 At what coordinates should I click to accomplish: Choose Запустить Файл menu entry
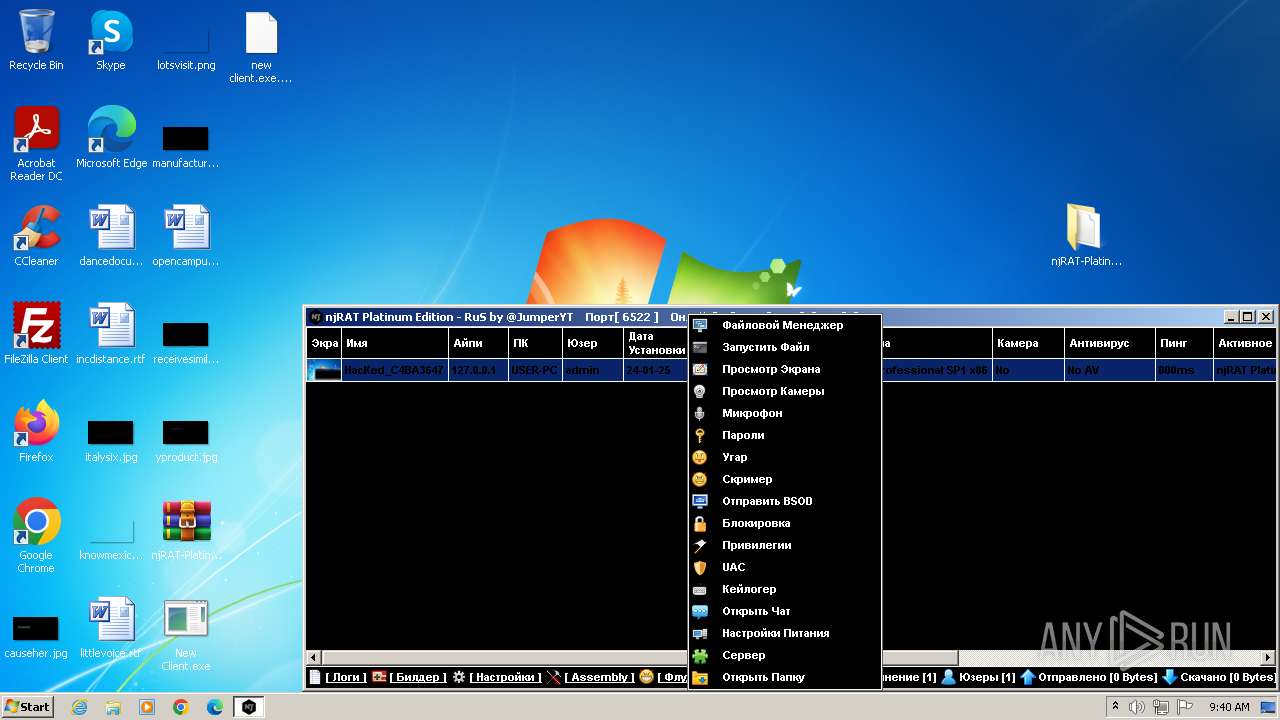point(784,347)
